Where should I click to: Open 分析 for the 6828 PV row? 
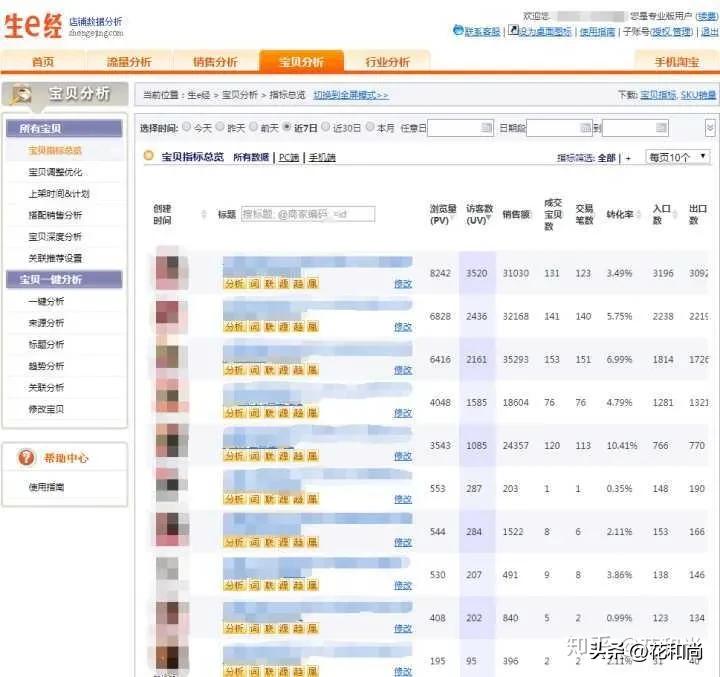click(234, 327)
